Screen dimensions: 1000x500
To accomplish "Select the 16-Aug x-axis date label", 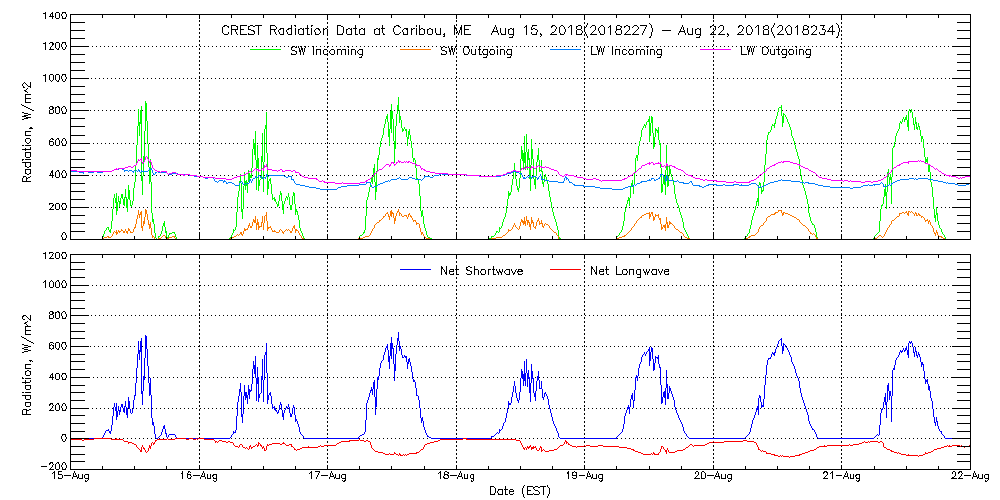I will pyautogui.click(x=201, y=477).
